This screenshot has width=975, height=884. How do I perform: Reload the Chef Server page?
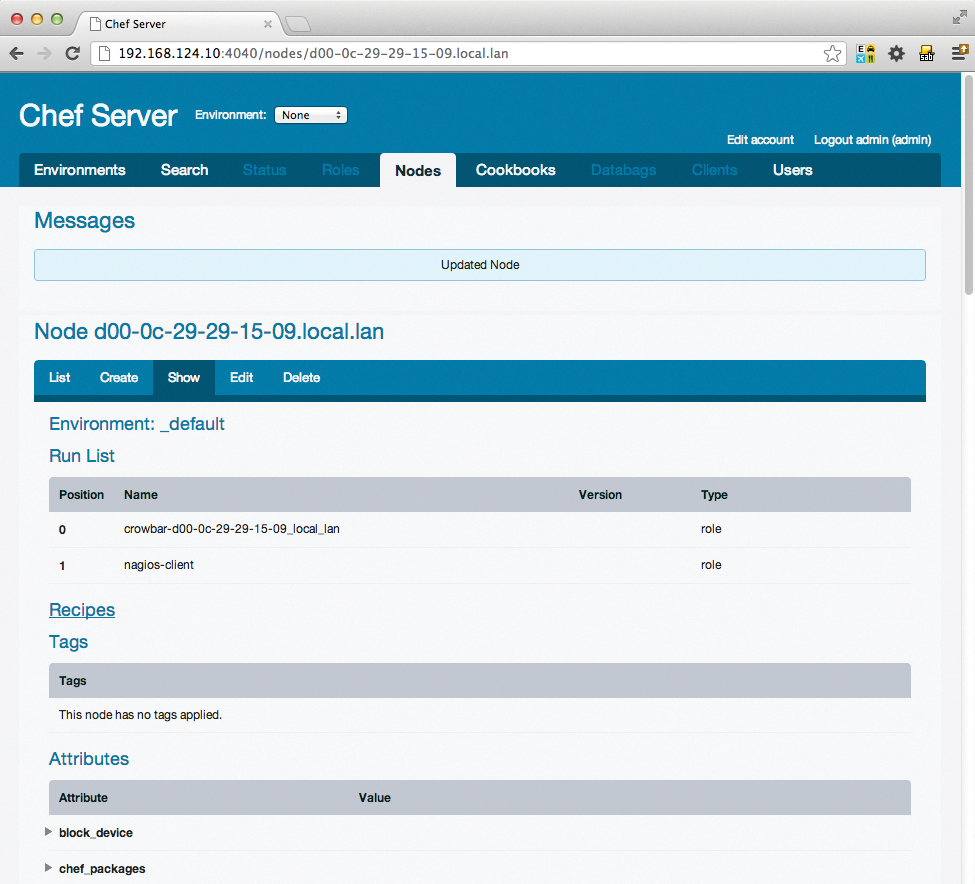pyautogui.click(x=72, y=54)
